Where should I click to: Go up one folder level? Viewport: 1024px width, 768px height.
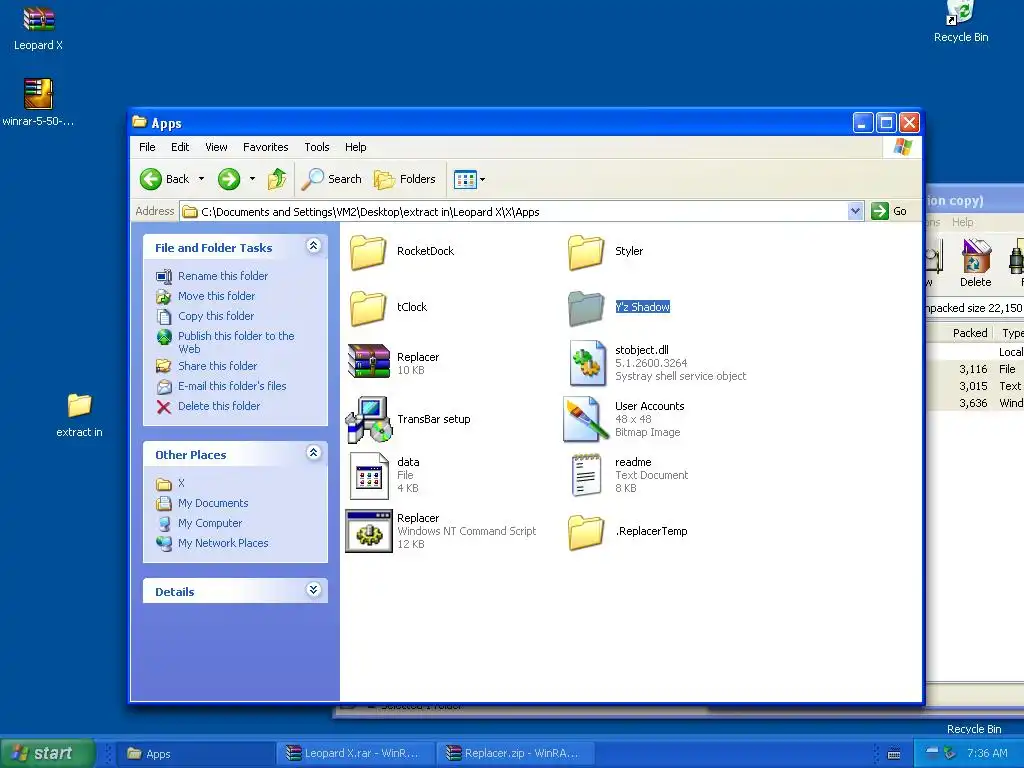pos(277,179)
